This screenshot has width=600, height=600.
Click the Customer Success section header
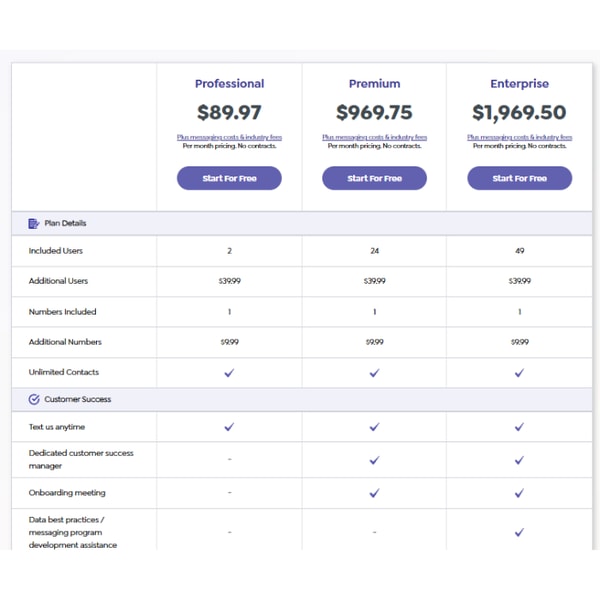pyautogui.click(x=302, y=399)
